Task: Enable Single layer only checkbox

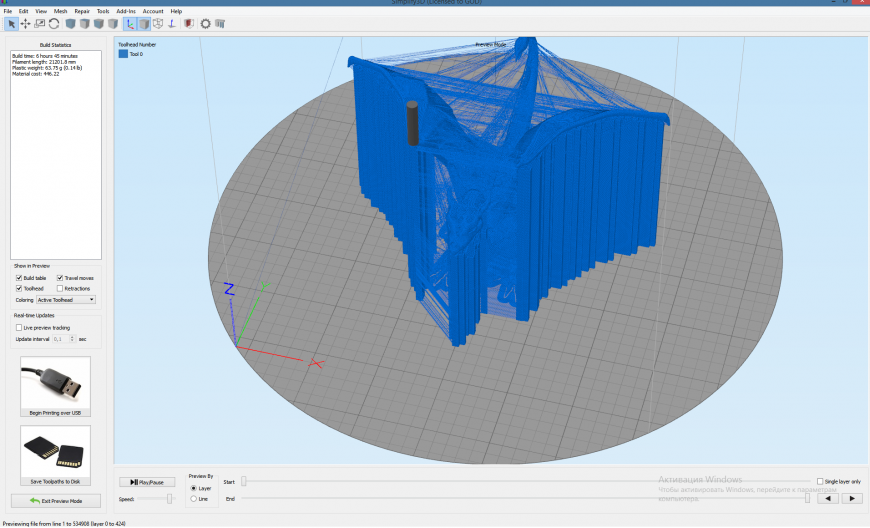Action: (820, 481)
